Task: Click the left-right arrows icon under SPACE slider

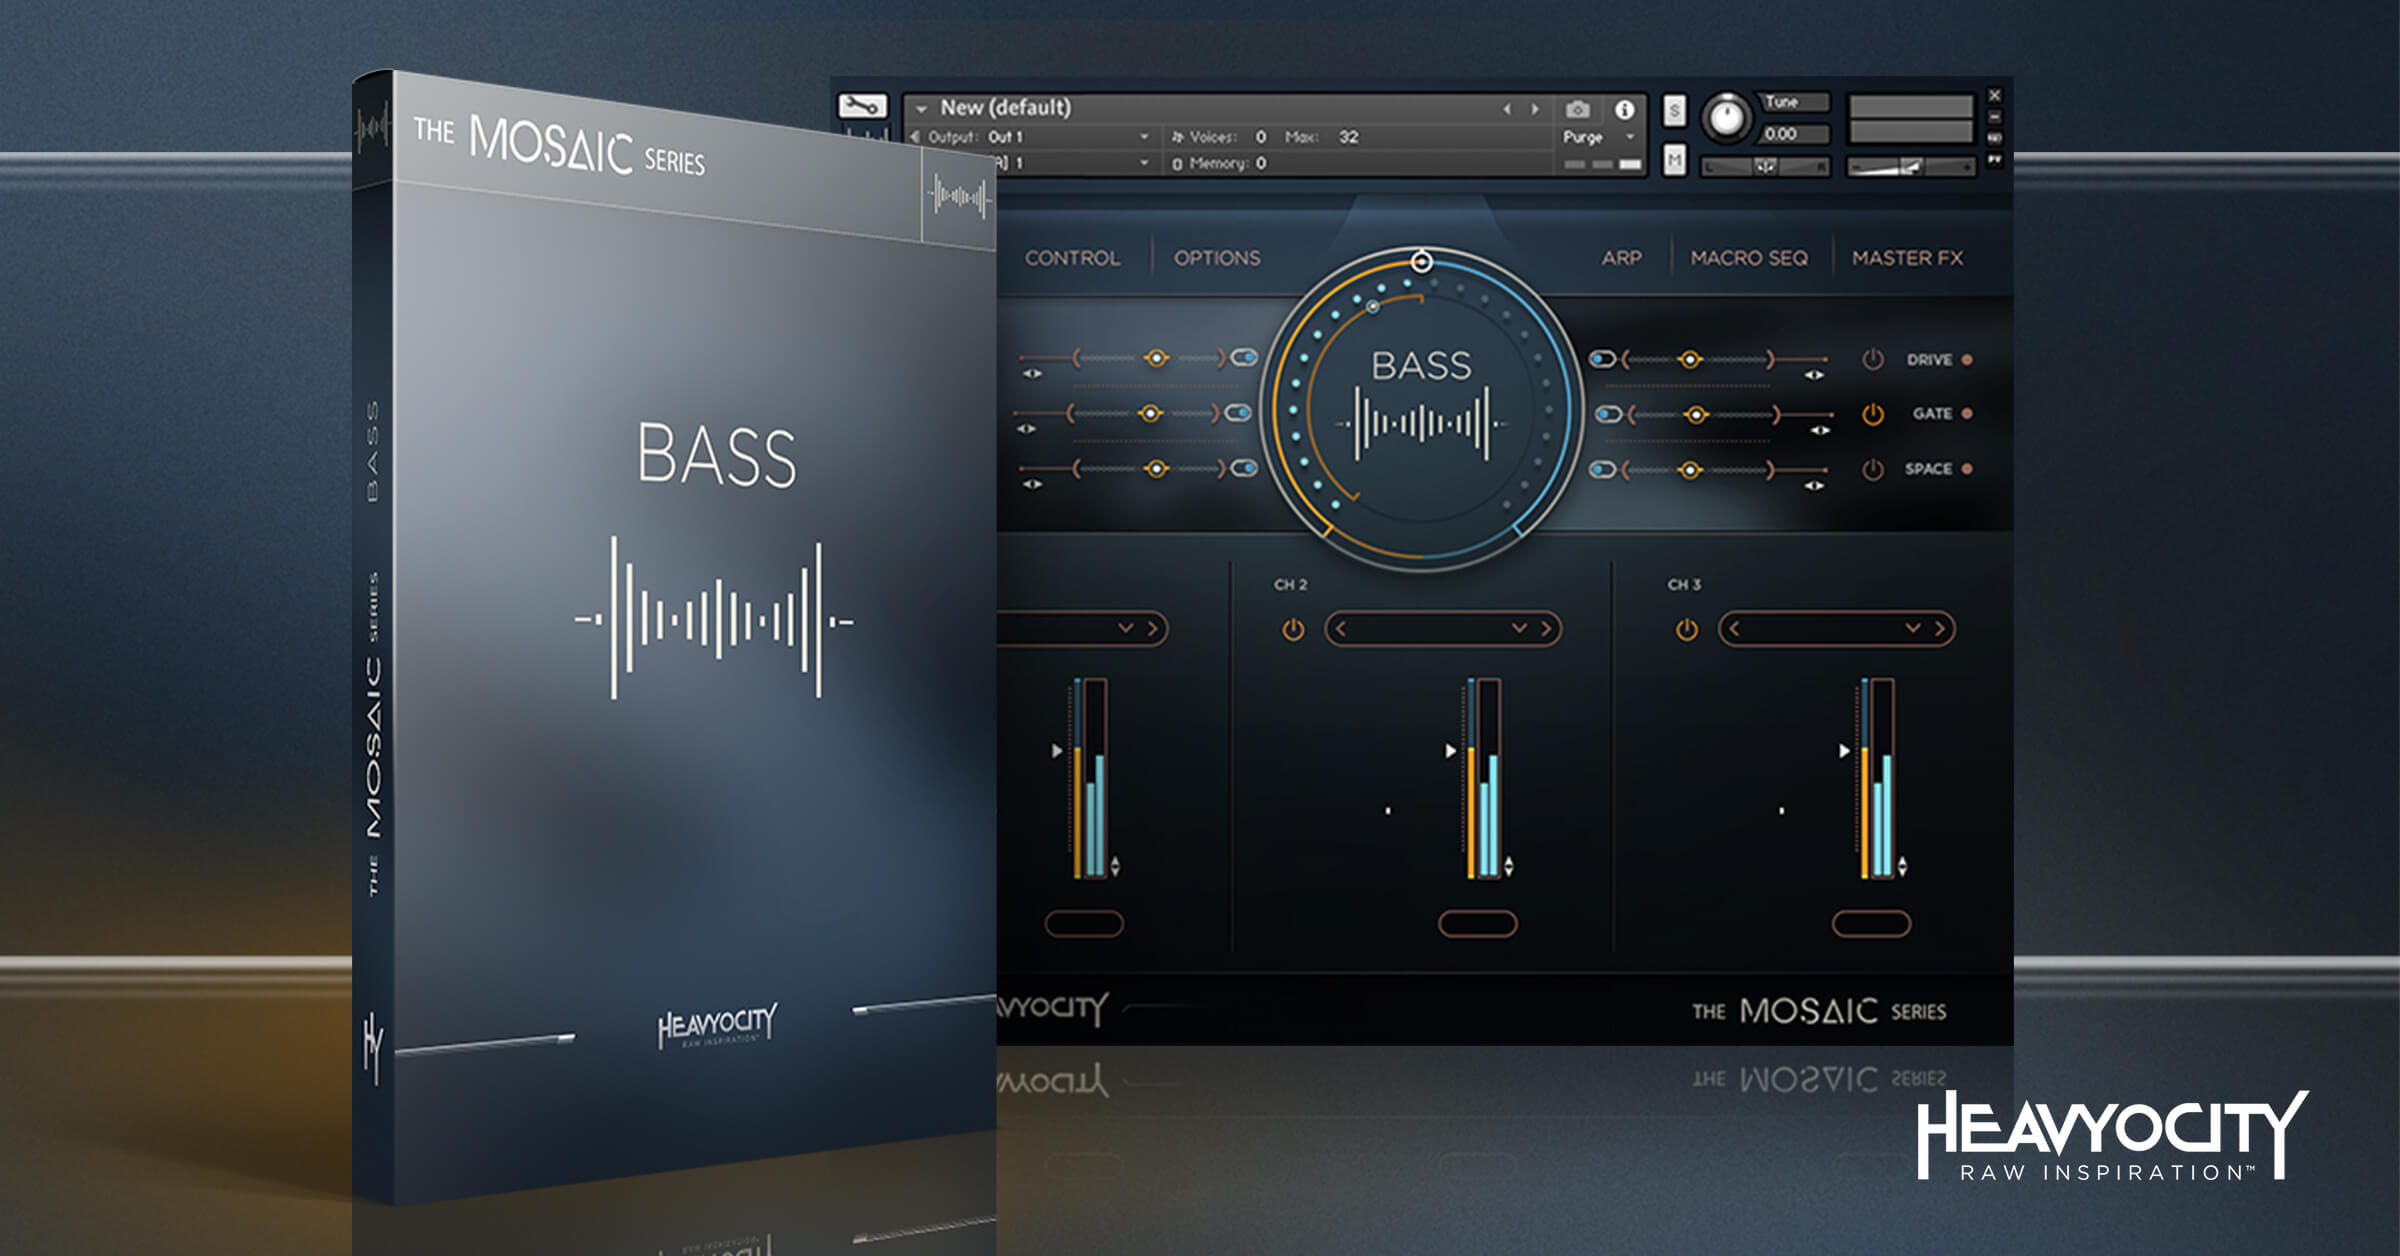Action: point(1814,485)
